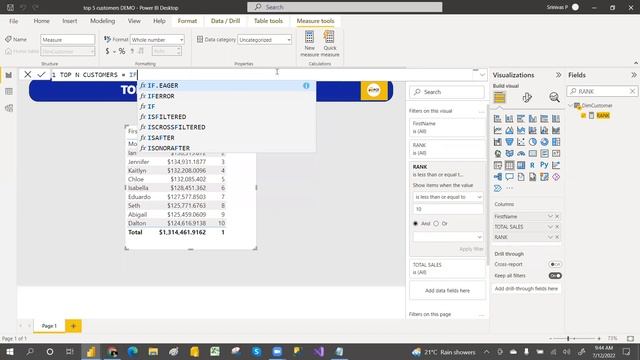Pick the gauge visual
640x360 pixels.
coord(521,154)
